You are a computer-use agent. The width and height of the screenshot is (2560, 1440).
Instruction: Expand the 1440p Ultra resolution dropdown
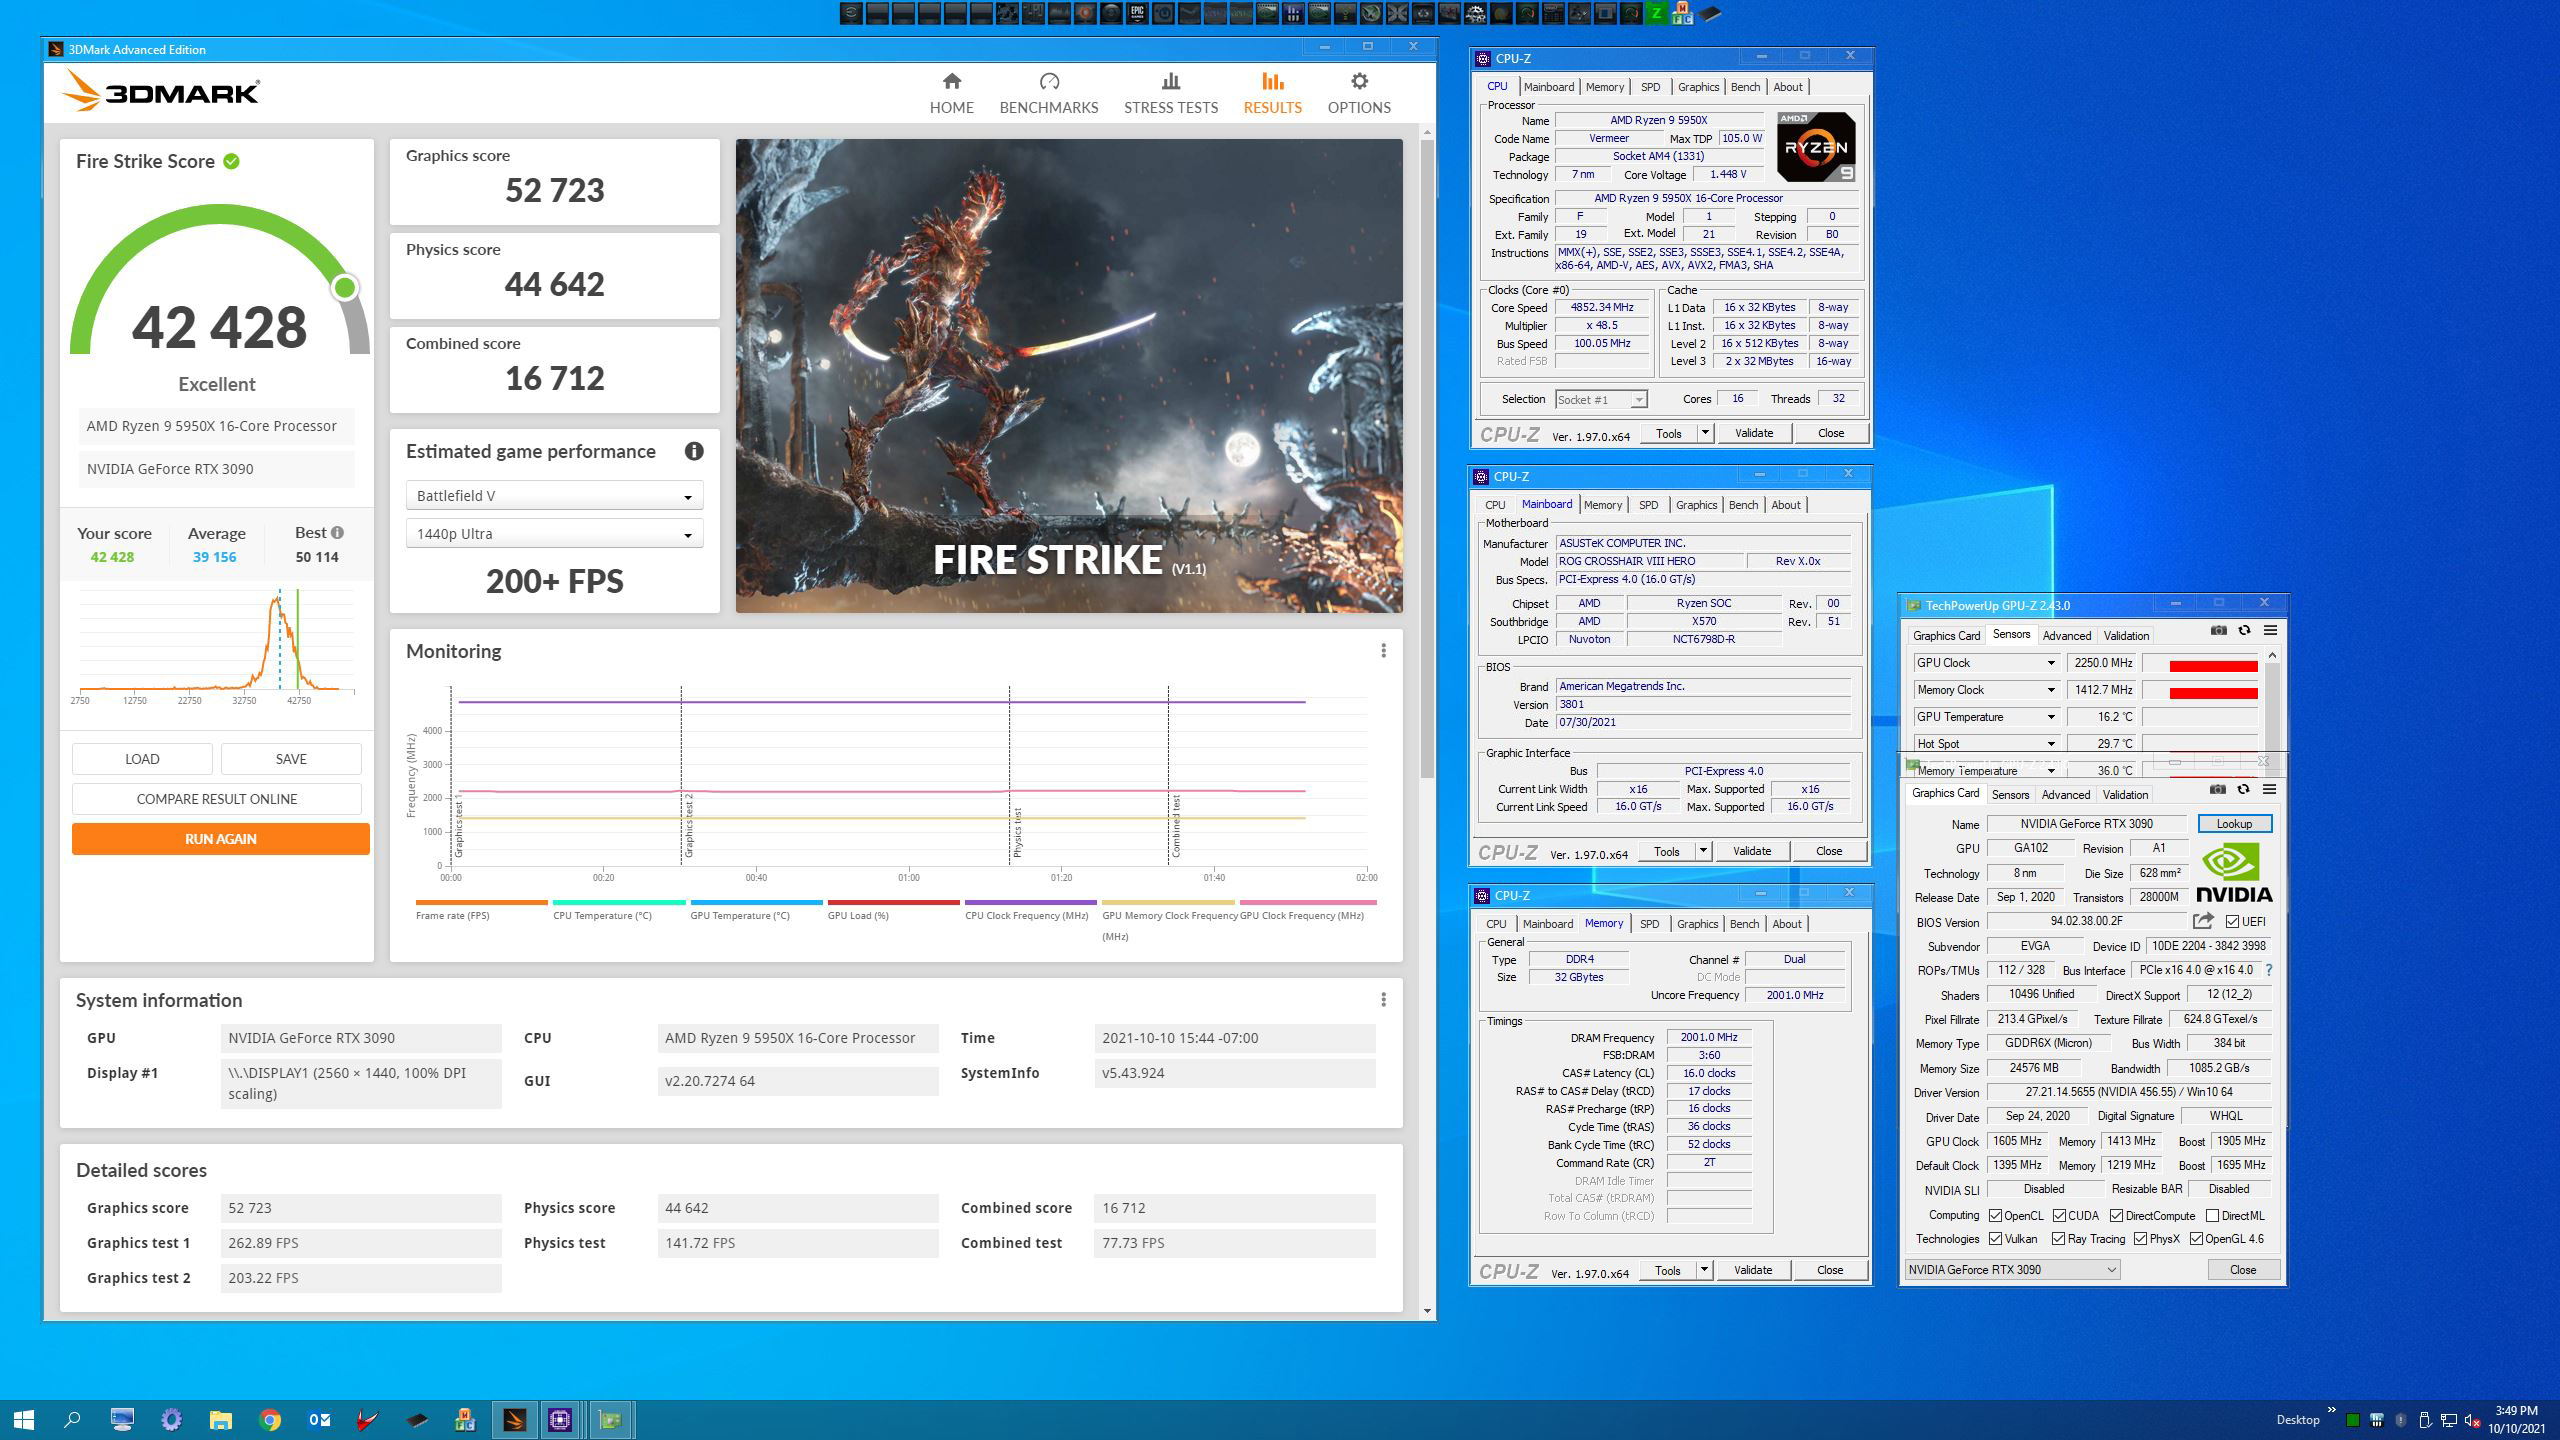555,534
